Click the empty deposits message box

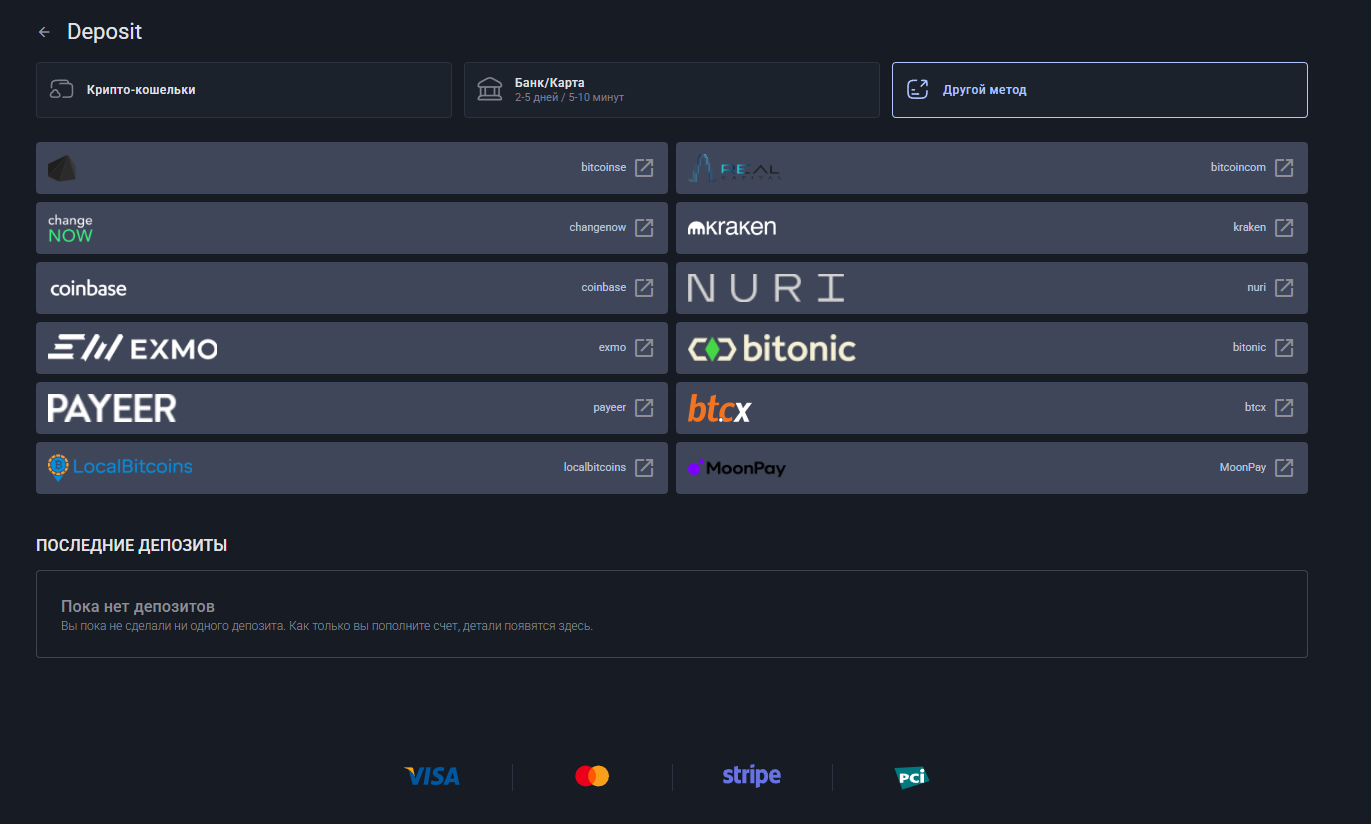pos(671,614)
